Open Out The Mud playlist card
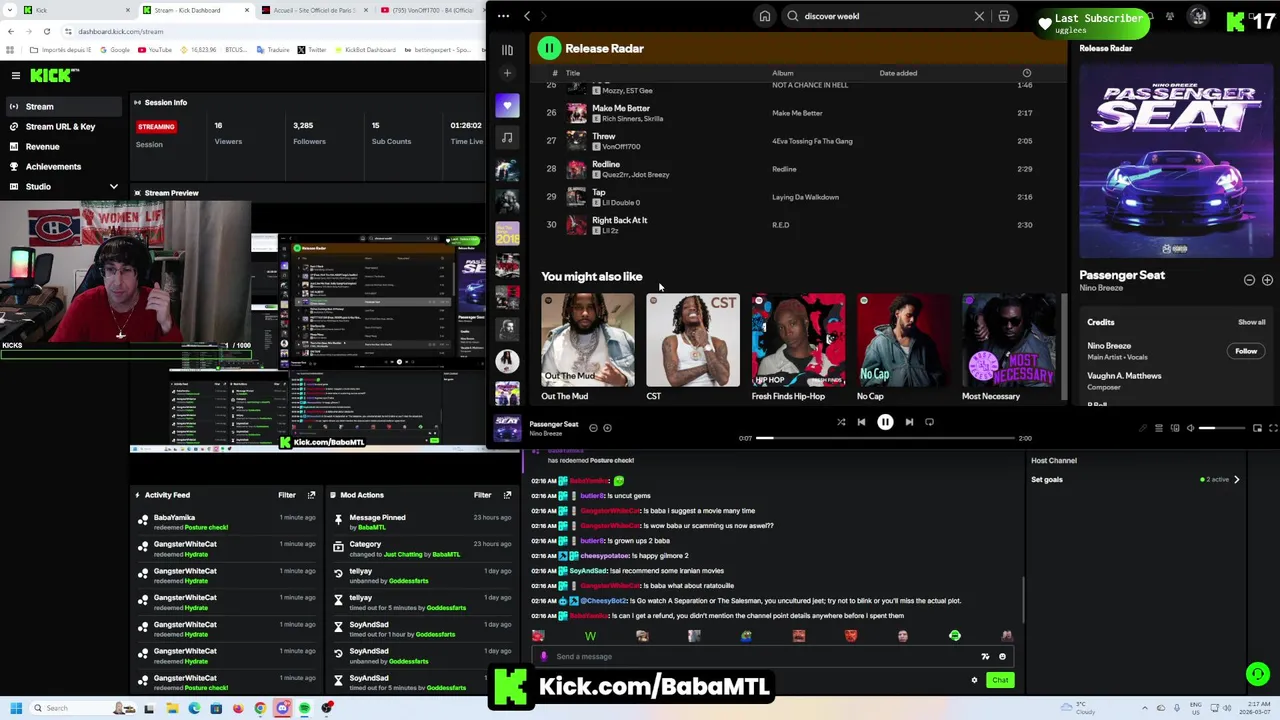 tap(588, 347)
